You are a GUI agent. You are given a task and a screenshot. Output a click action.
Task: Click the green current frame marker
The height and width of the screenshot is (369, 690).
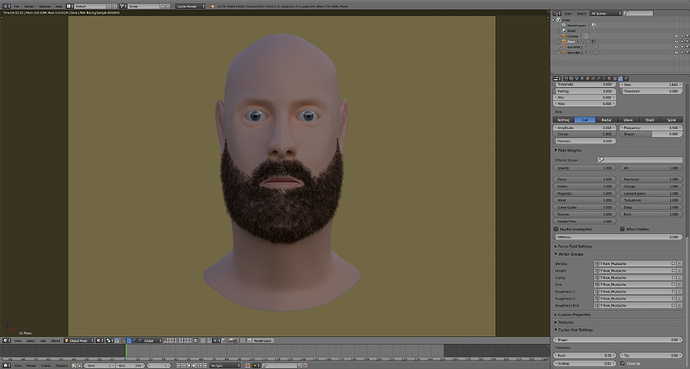pos(126,351)
